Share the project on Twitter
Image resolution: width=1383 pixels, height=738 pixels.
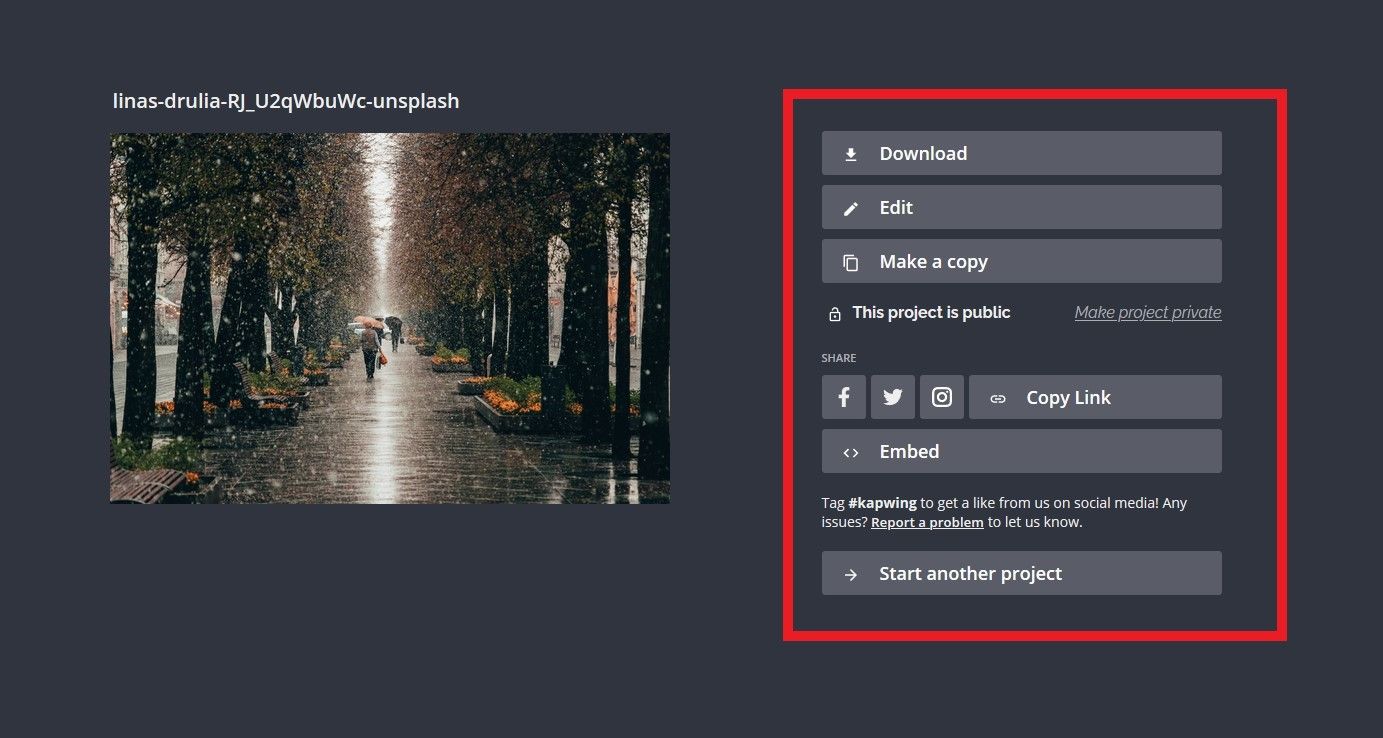(x=892, y=397)
